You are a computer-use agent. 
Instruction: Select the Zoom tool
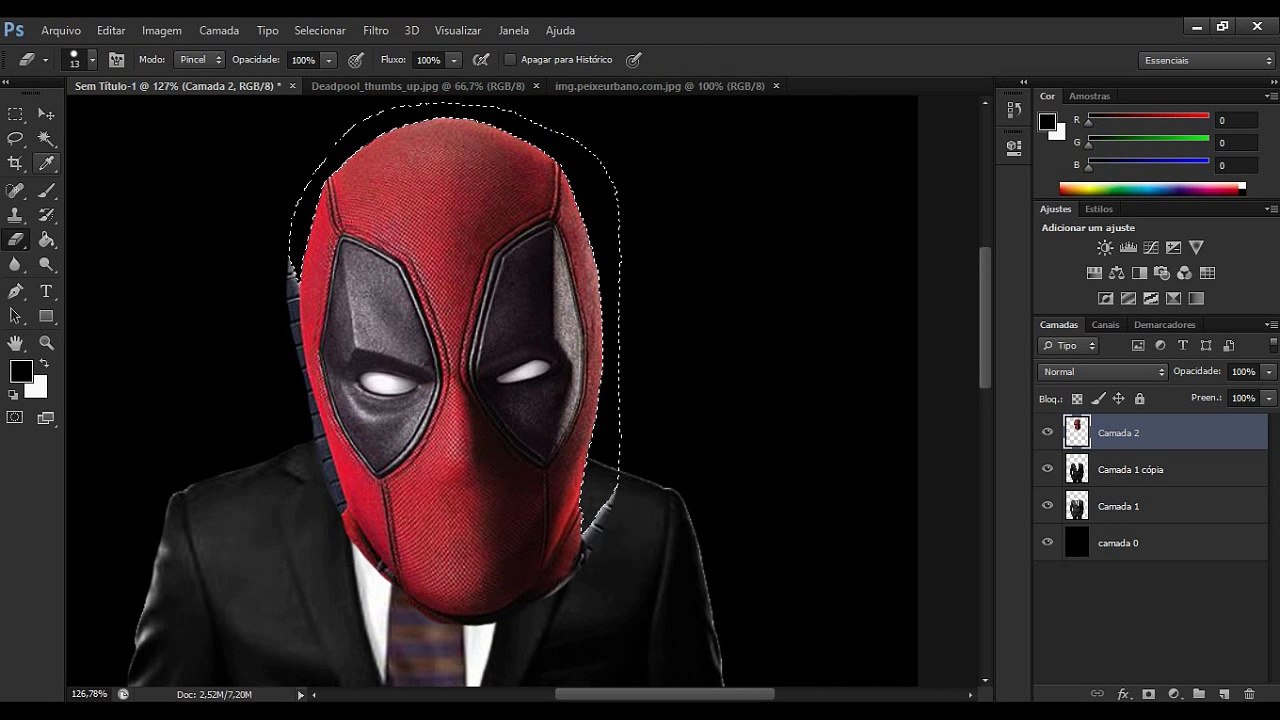point(46,343)
